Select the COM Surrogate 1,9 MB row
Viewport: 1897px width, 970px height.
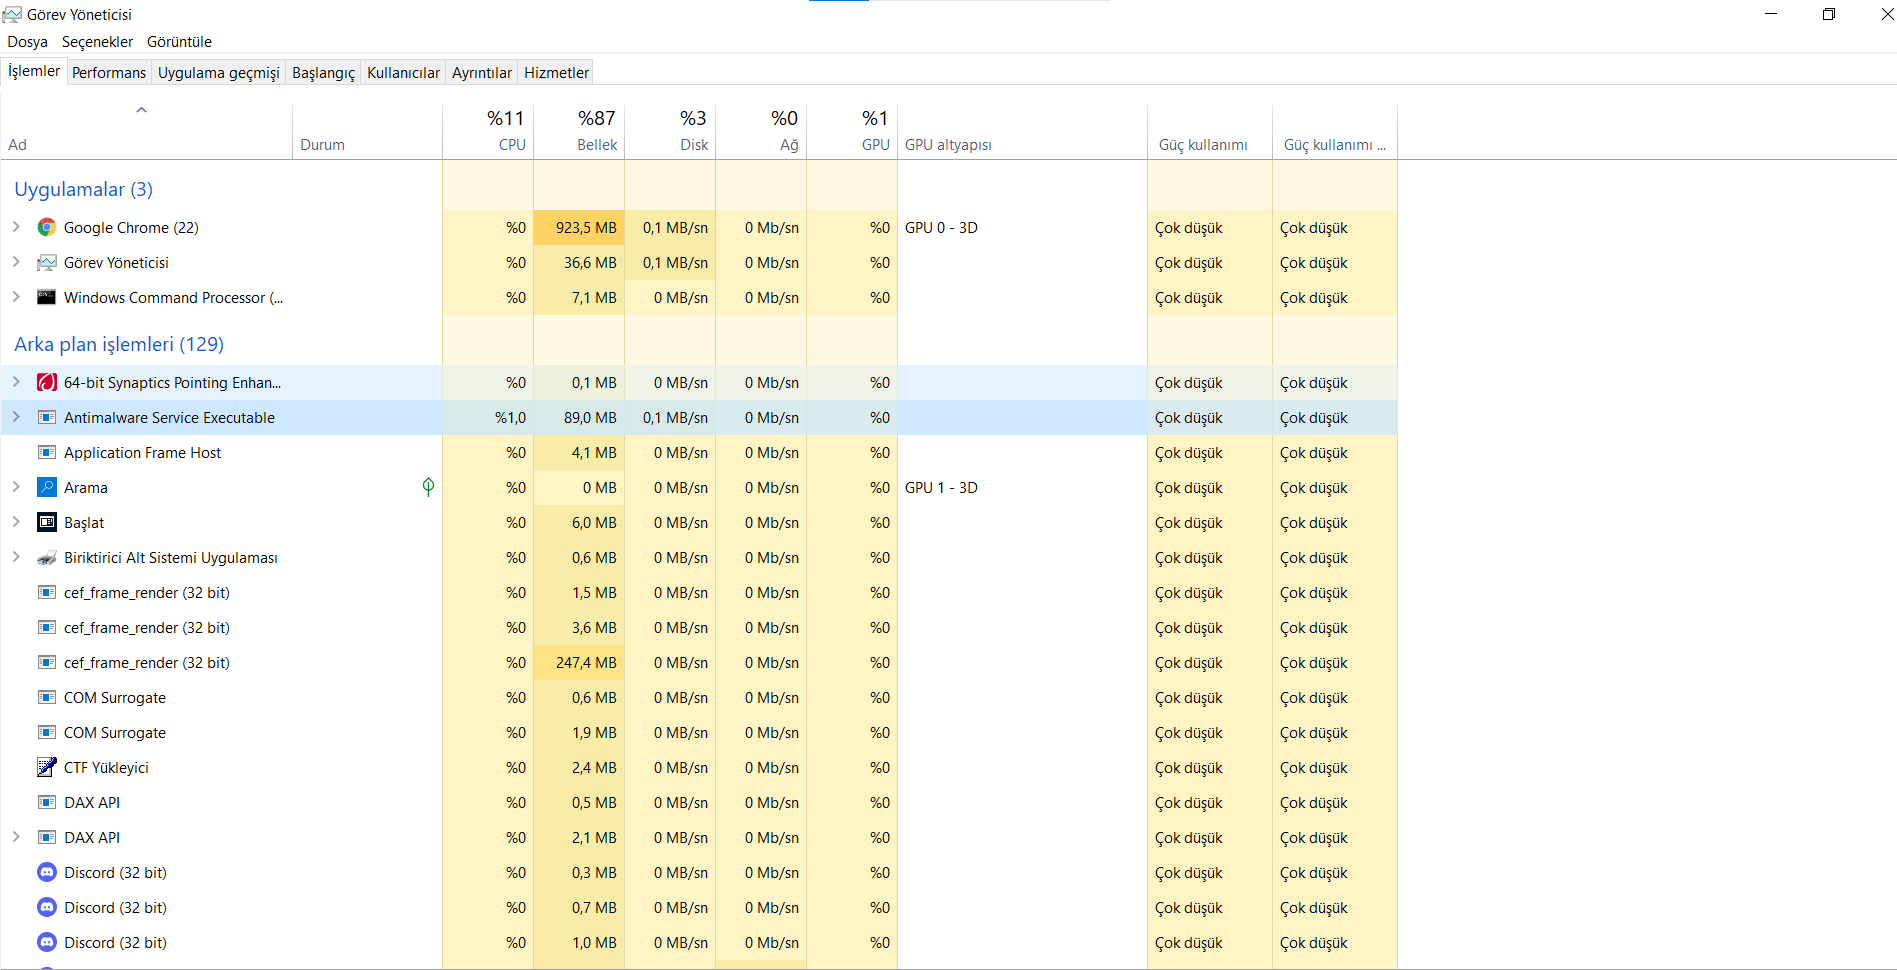699,733
